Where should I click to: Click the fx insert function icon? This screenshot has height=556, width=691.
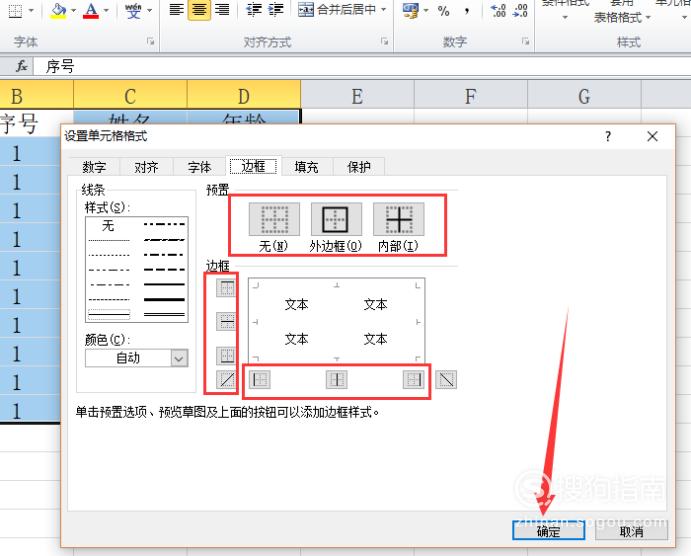(21, 66)
